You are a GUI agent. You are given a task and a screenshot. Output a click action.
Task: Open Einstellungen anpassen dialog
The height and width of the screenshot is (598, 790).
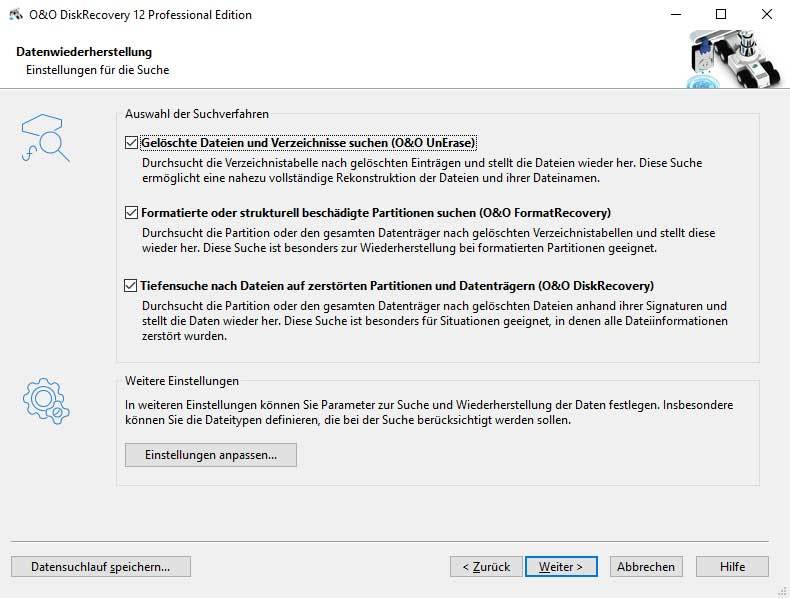coord(211,455)
